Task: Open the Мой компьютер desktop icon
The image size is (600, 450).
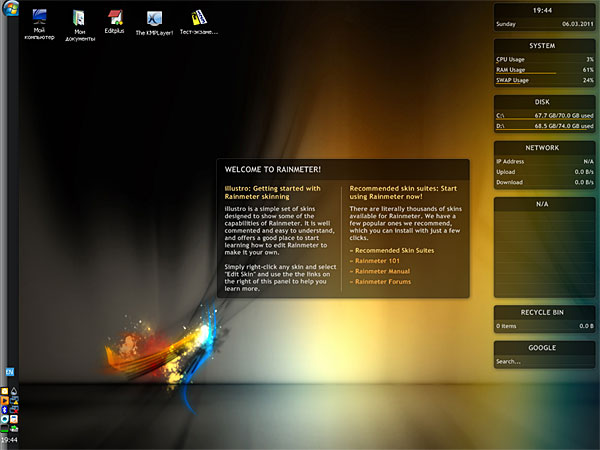Action: point(39,24)
